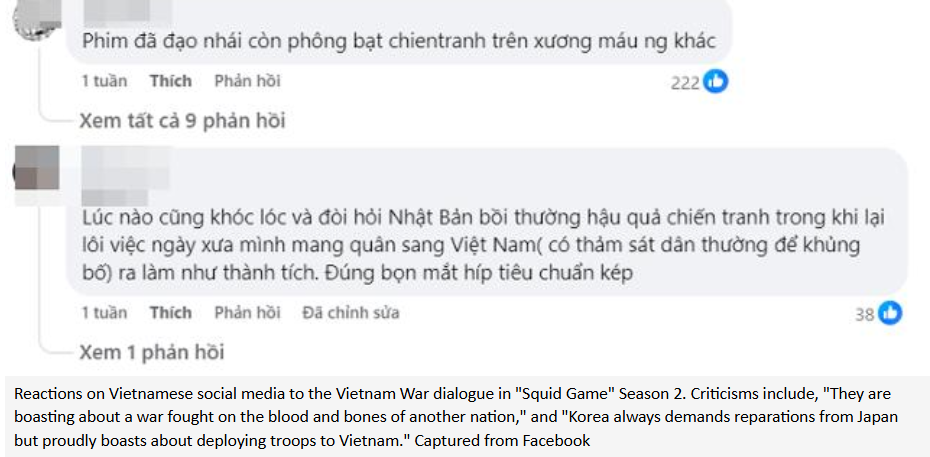
Task: Open the 222 reactions count list
Action: [x=686, y=83]
